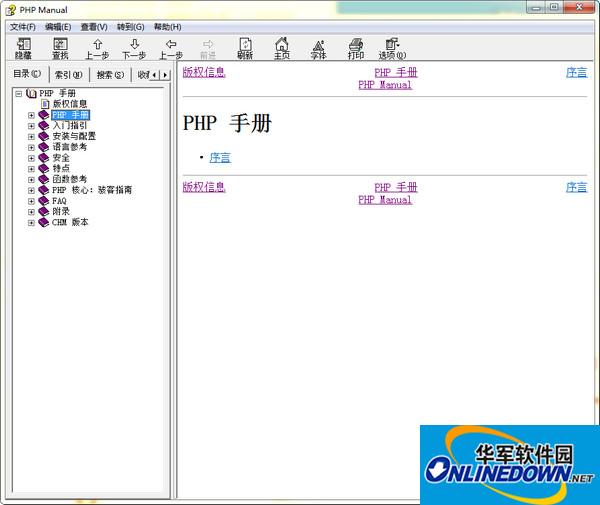Click the up-arrow 上一步 toolbar icon

pos(97,49)
